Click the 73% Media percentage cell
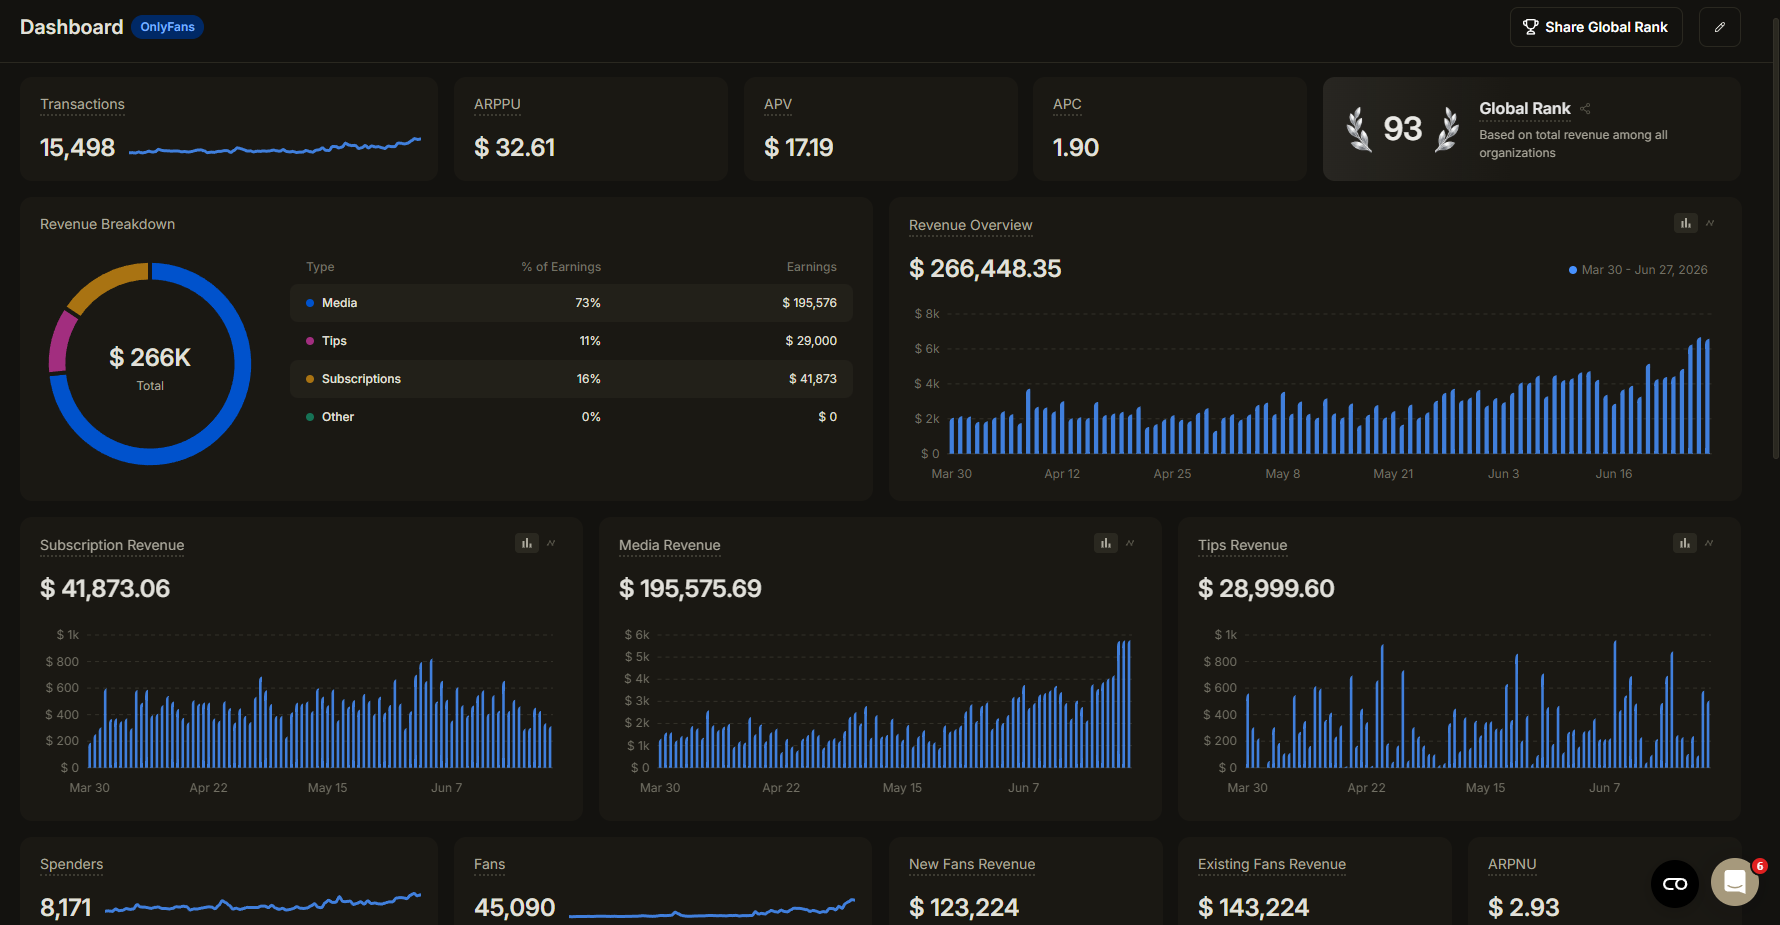Screen dimensions: 1780x925 (x=588, y=303)
